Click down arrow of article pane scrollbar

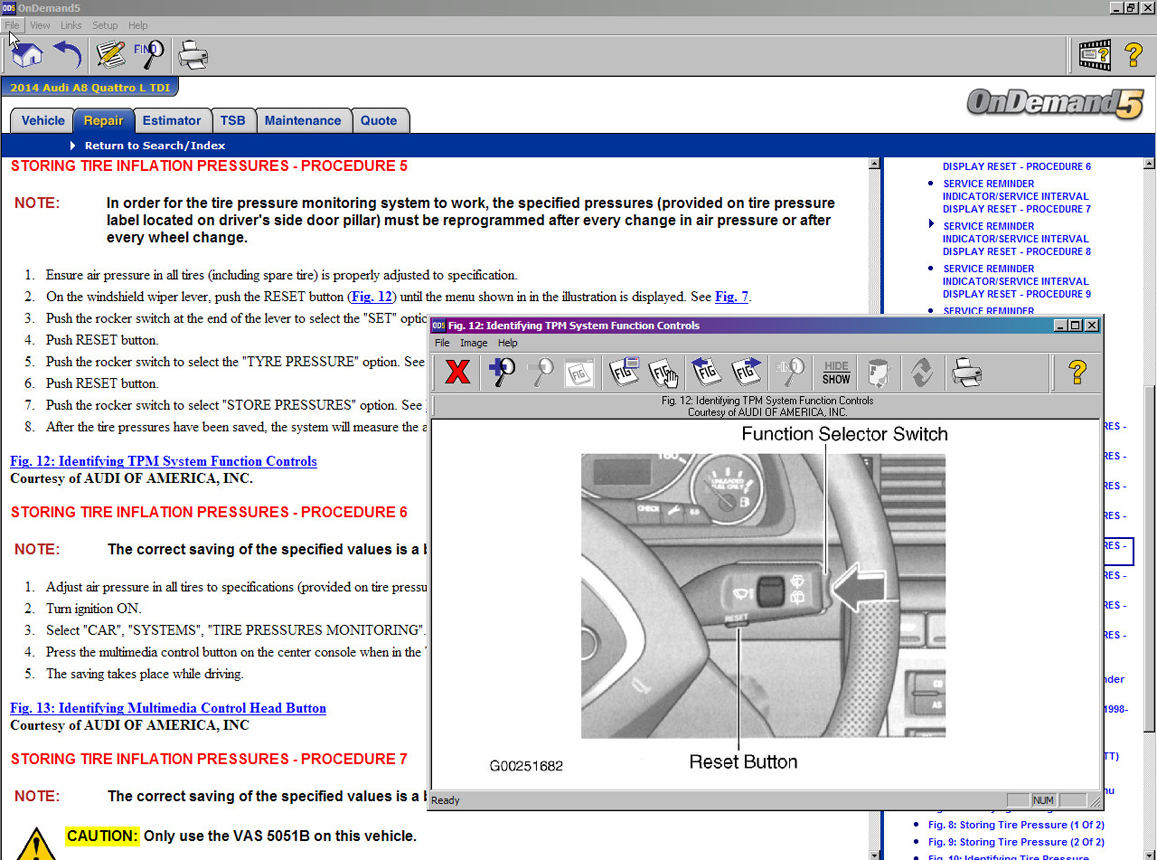[x=874, y=854]
